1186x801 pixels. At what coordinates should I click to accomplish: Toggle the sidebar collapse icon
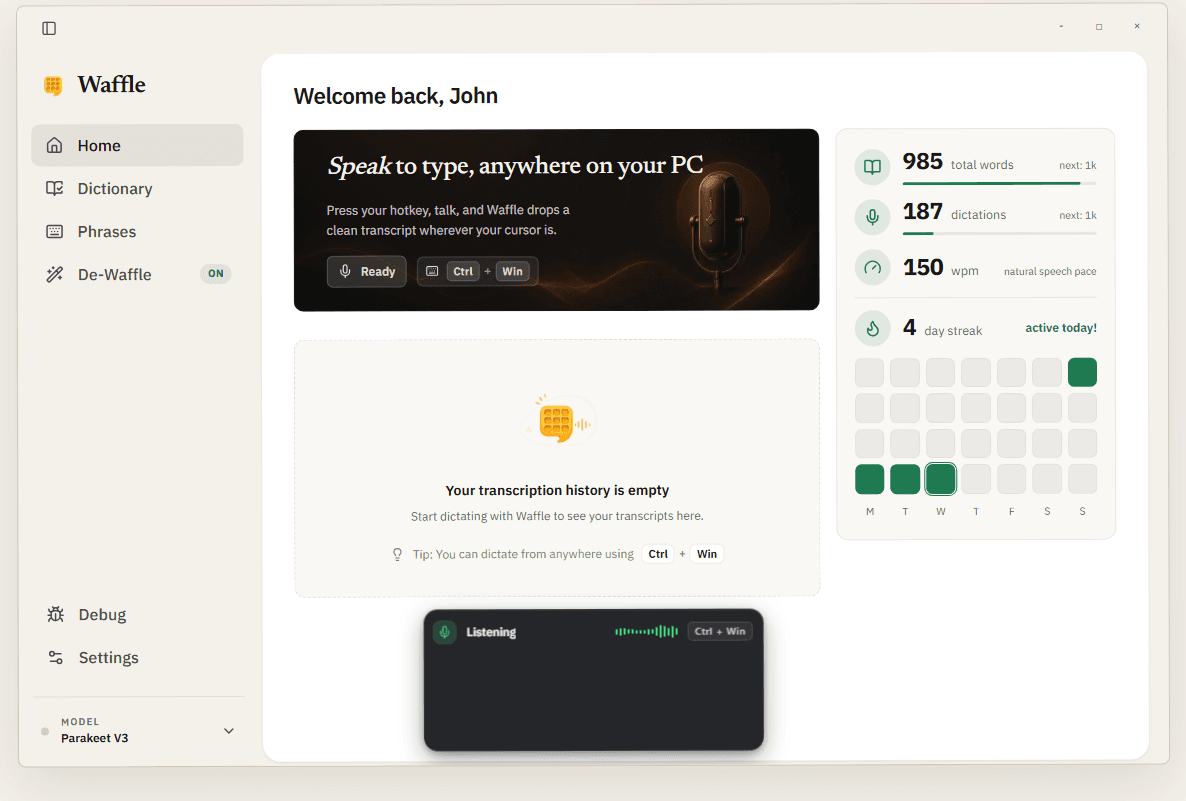tap(49, 28)
